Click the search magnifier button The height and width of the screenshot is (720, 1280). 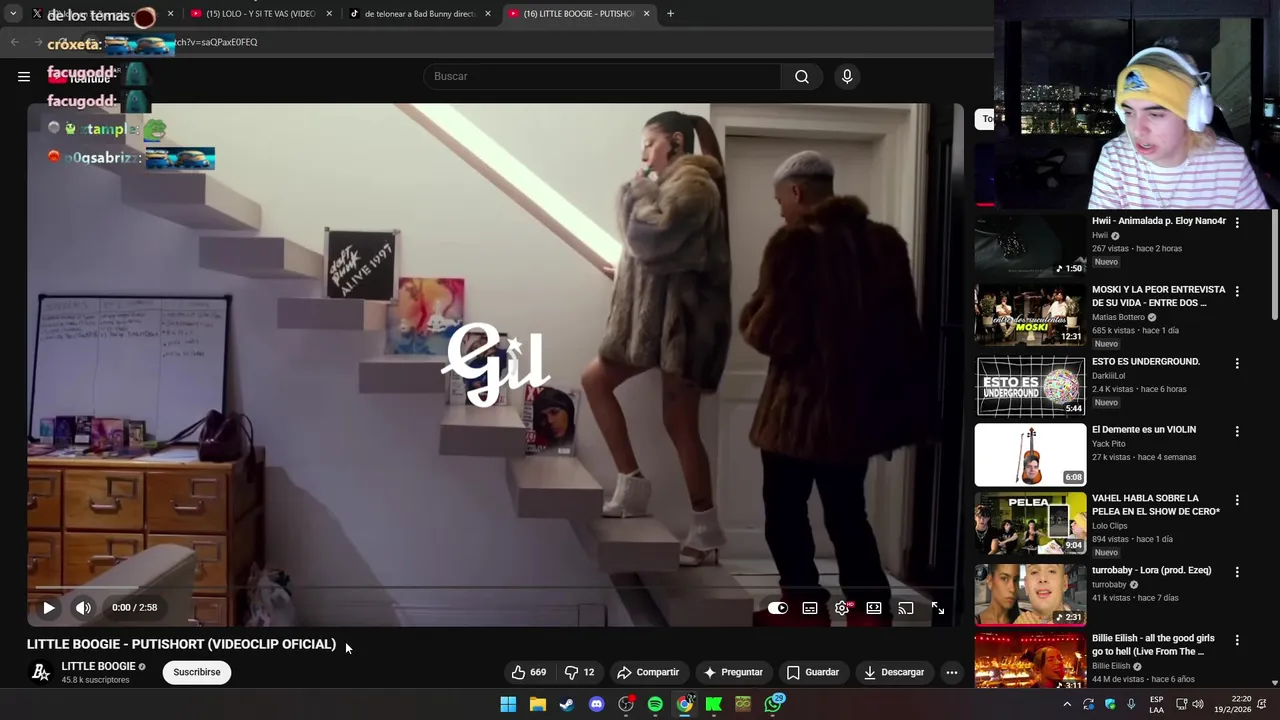coord(802,76)
